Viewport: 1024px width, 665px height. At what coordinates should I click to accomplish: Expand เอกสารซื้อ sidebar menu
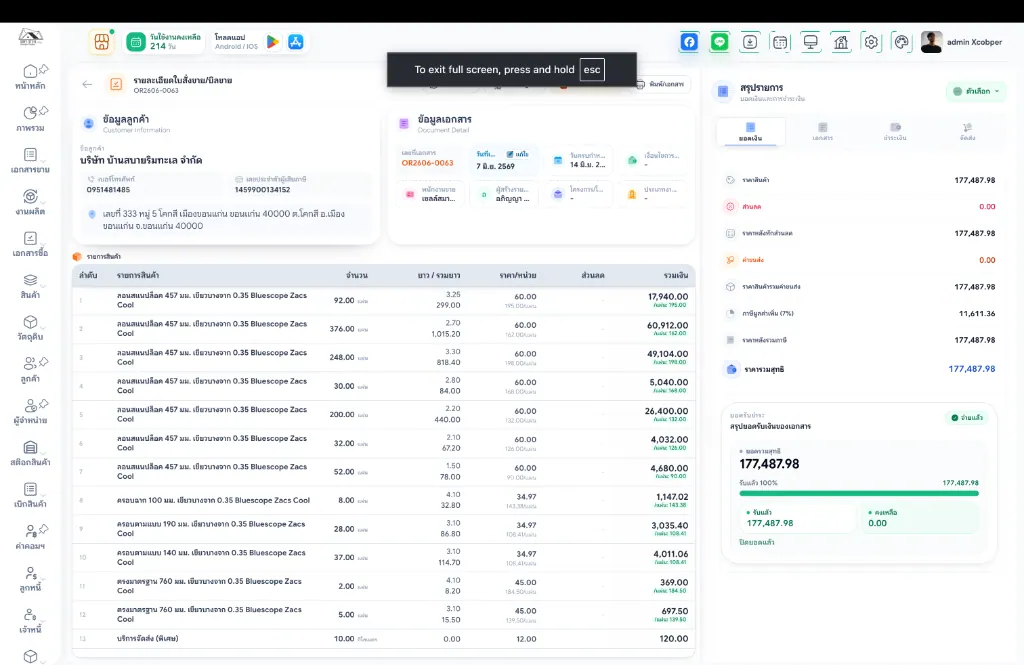pos(30,244)
